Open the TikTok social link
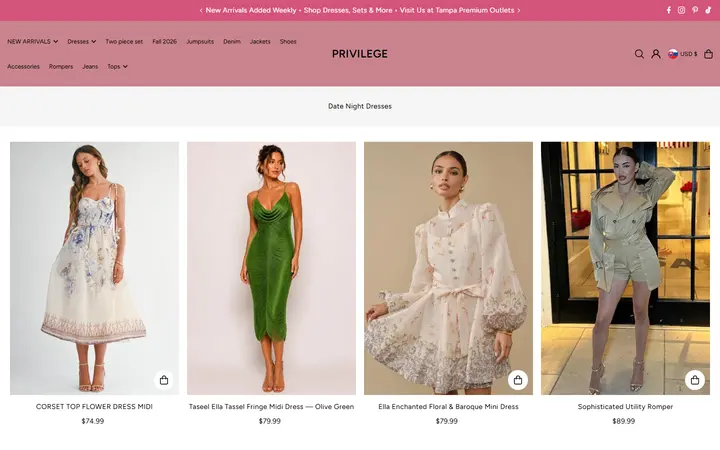Screen dimensions: 720x450 (x=709, y=10)
